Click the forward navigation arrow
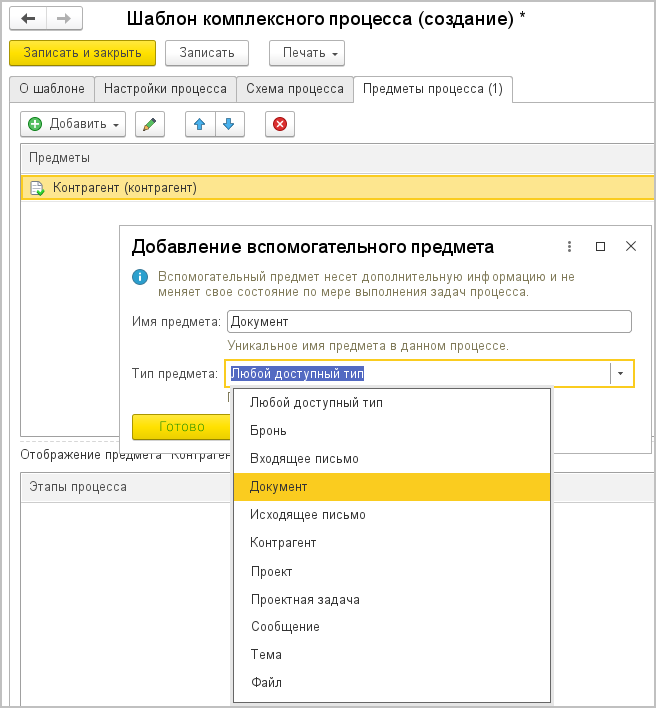 click(63, 19)
